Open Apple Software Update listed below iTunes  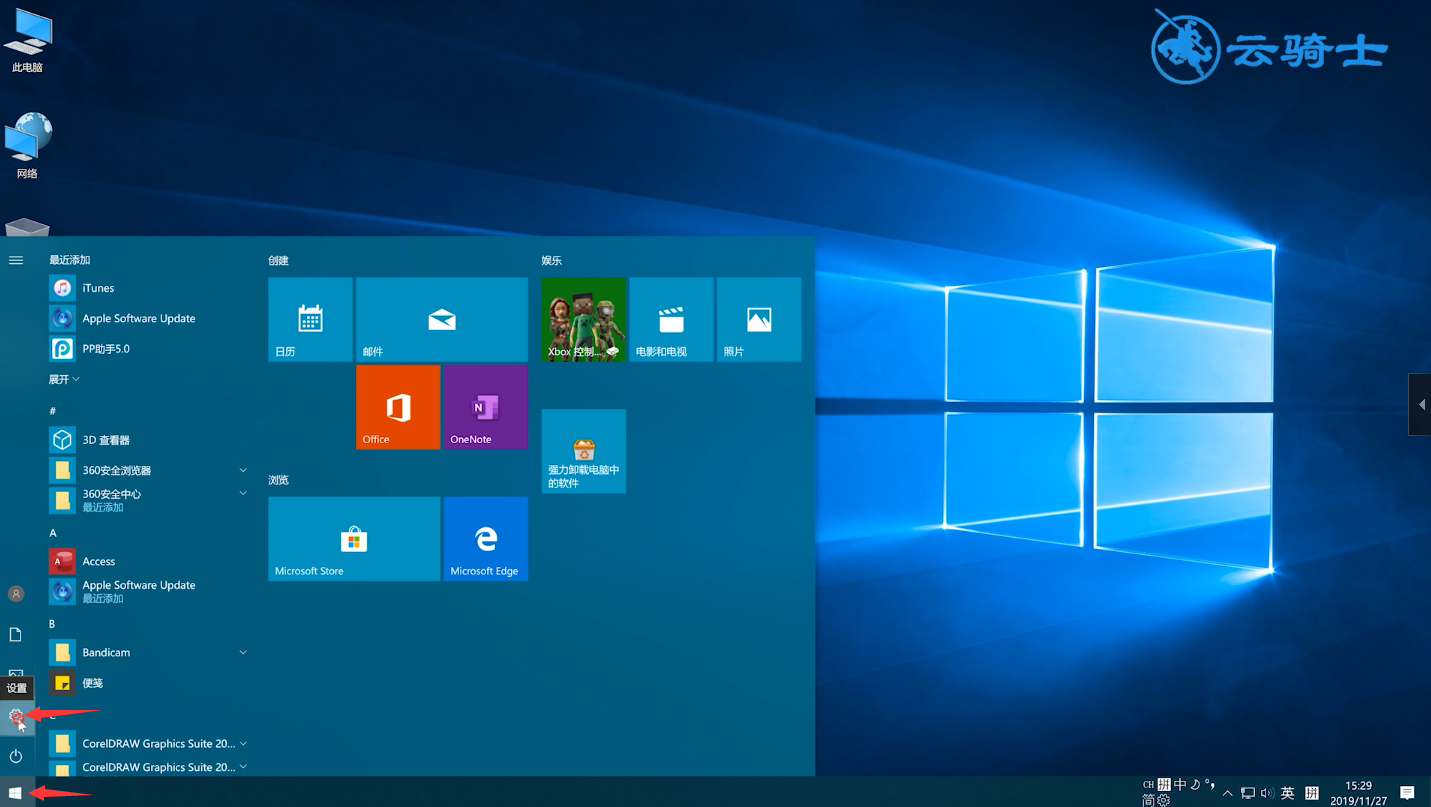(x=148, y=318)
